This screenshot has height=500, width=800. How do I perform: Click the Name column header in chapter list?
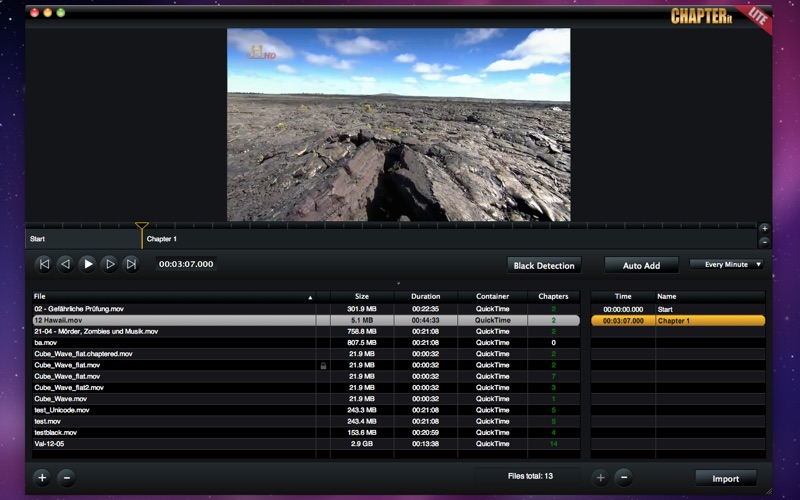point(710,296)
